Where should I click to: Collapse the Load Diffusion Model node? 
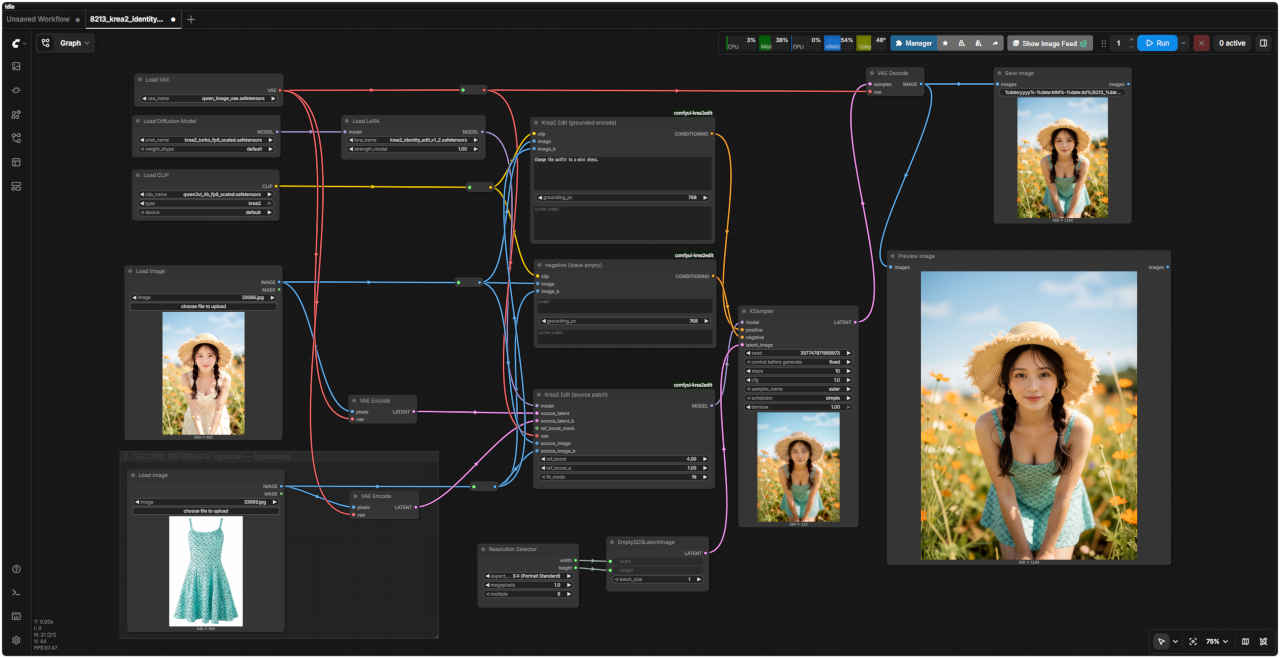coord(140,121)
